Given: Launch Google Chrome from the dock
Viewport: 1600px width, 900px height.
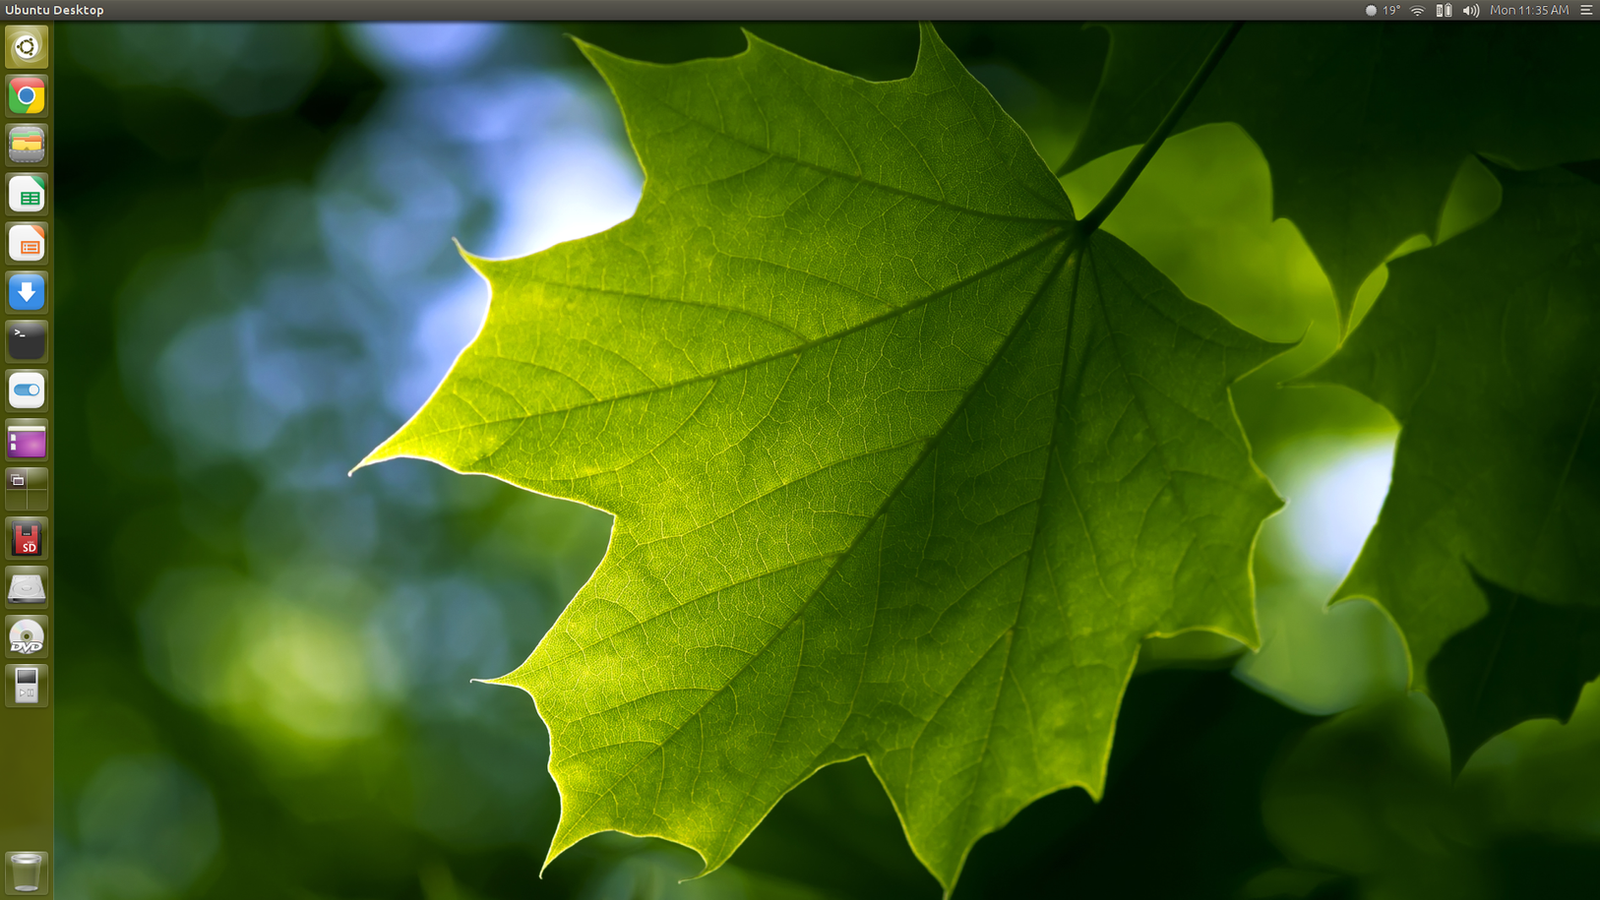Looking at the screenshot, I should [27, 96].
